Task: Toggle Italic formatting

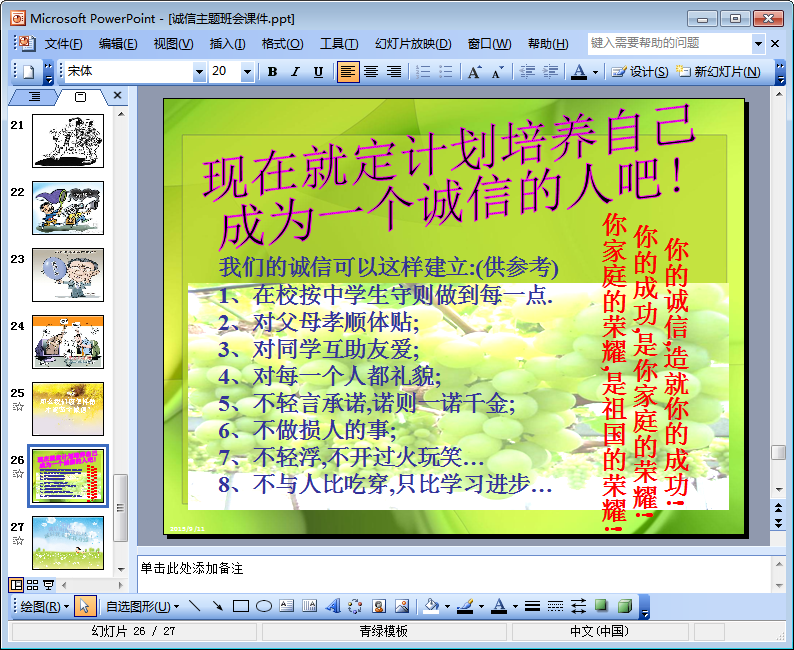Action: point(295,72)
